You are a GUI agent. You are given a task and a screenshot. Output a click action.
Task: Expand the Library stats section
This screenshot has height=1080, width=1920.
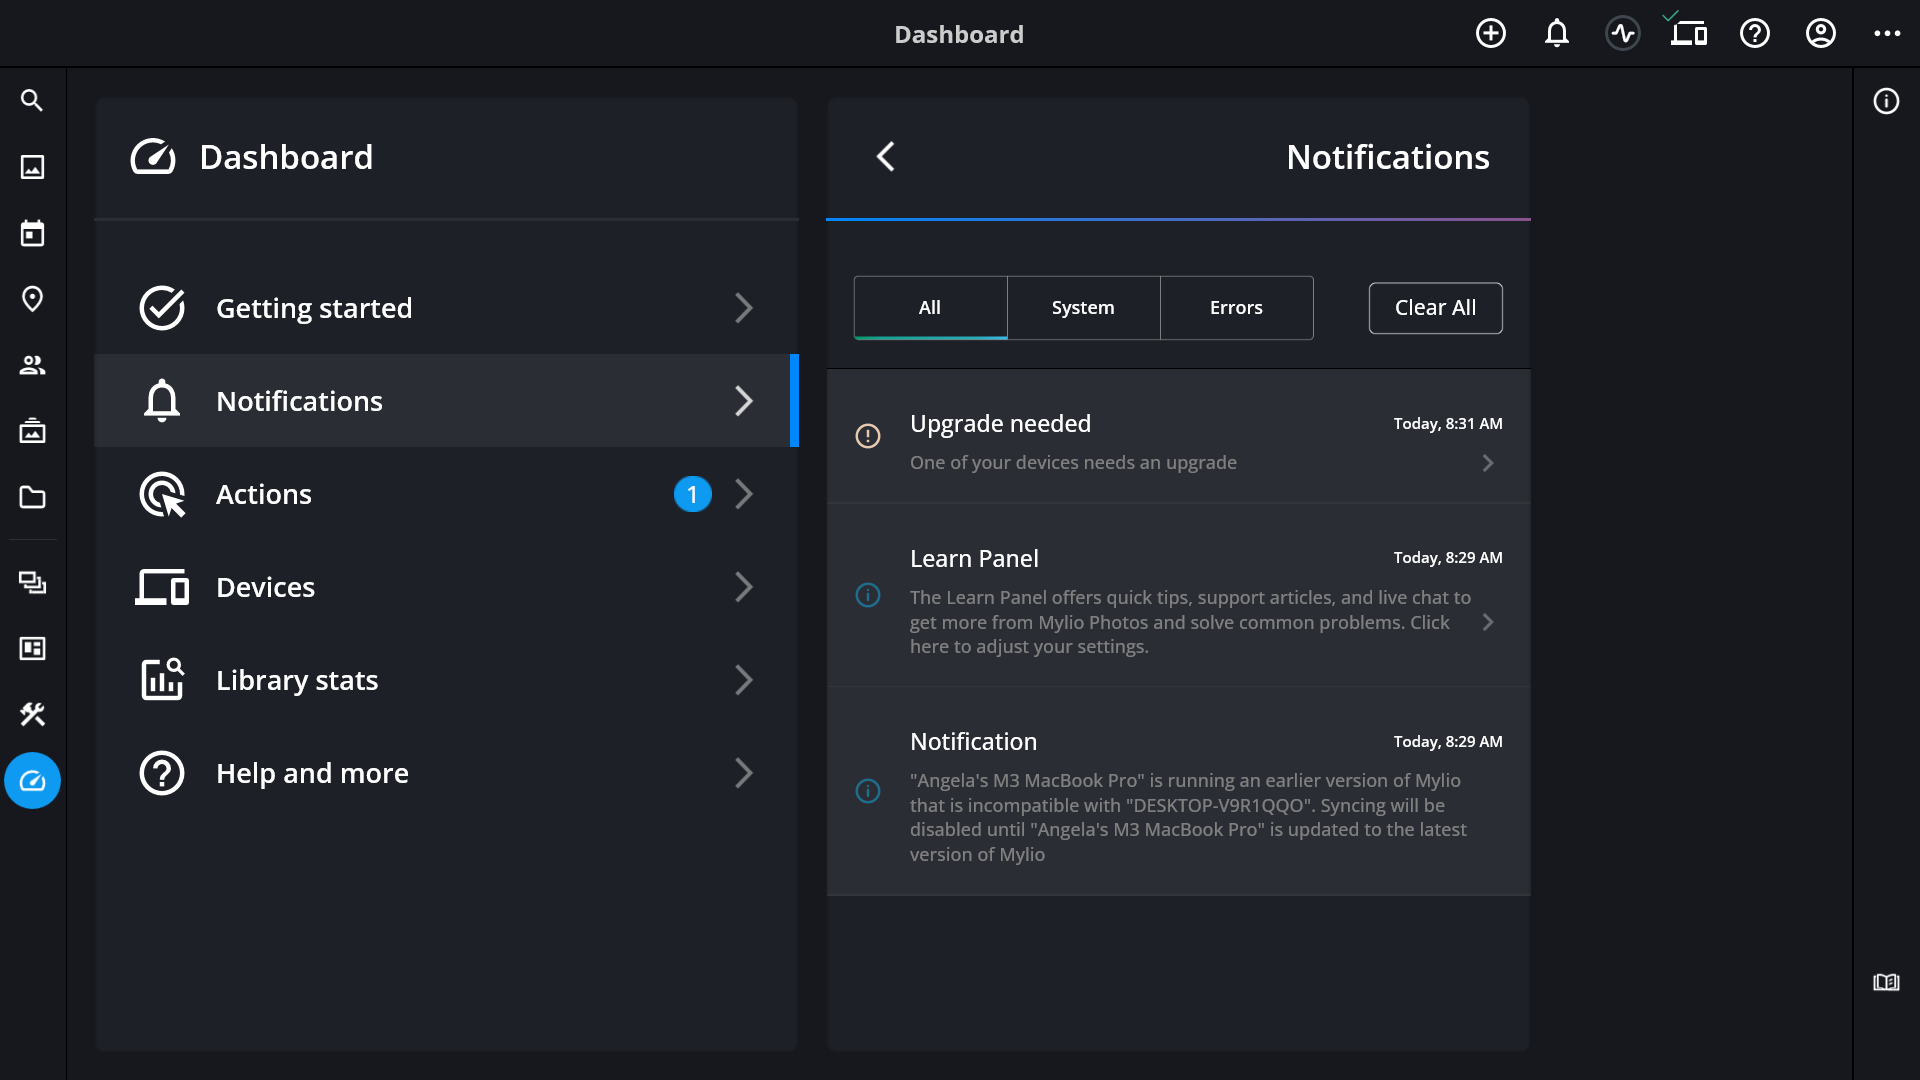point(446,680)
